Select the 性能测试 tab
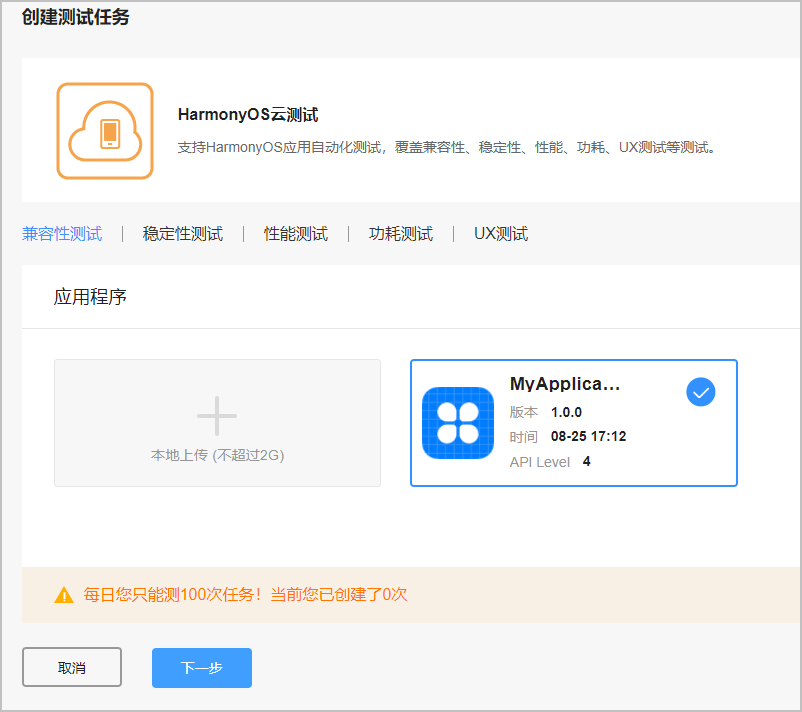Screen dimensions: 802x712 [x=296, y=234]
